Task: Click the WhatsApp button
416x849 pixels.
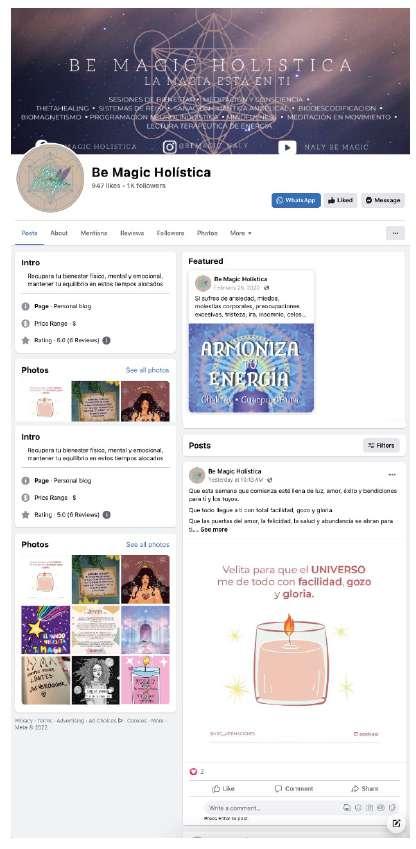Action: tap(296, 200)
